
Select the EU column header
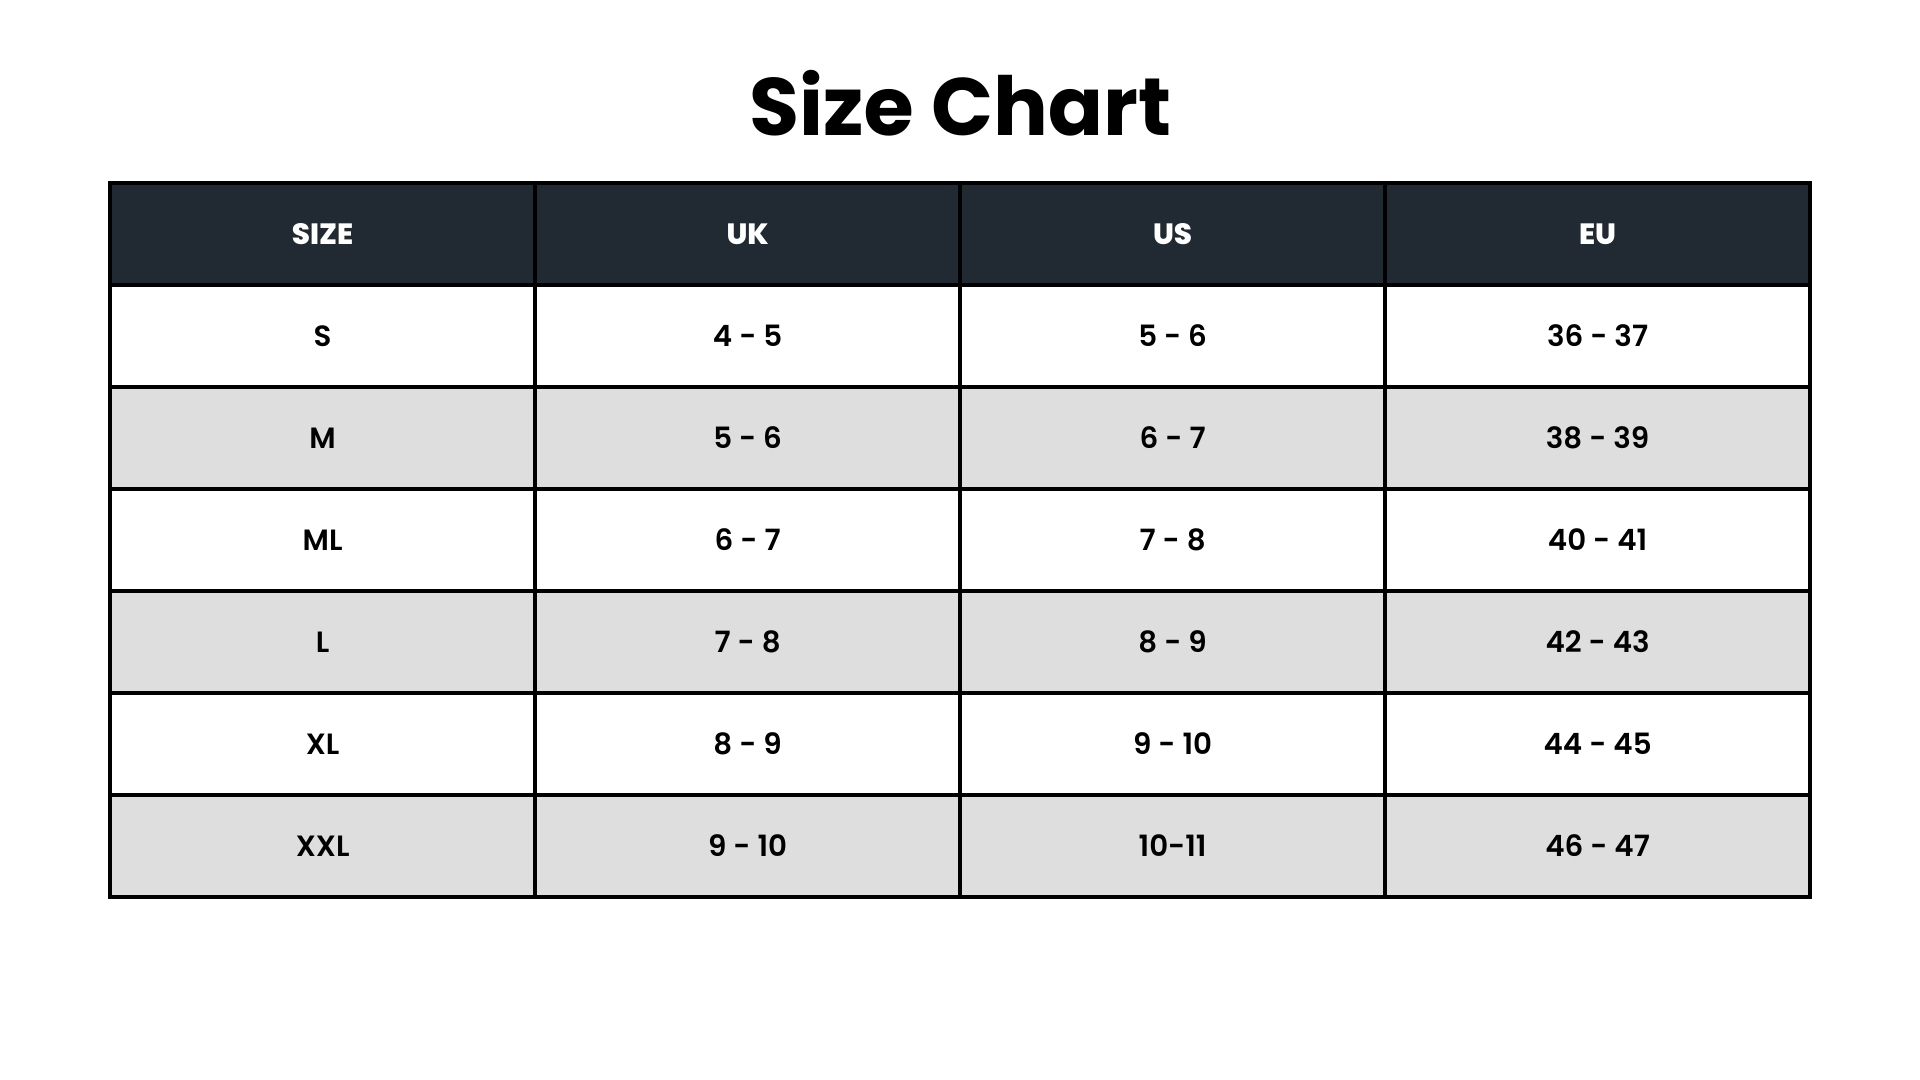point(1597,234)
